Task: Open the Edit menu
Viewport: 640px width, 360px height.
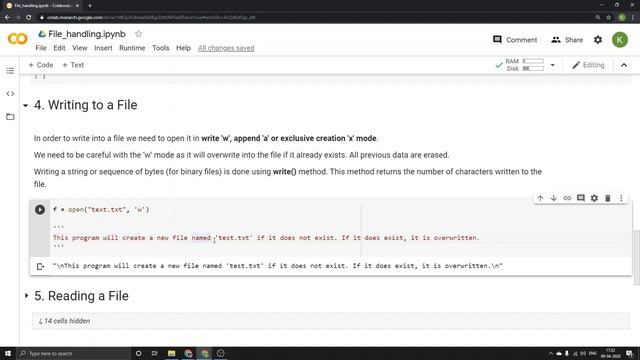Action: pyautogui.click(x=59, y=48)
